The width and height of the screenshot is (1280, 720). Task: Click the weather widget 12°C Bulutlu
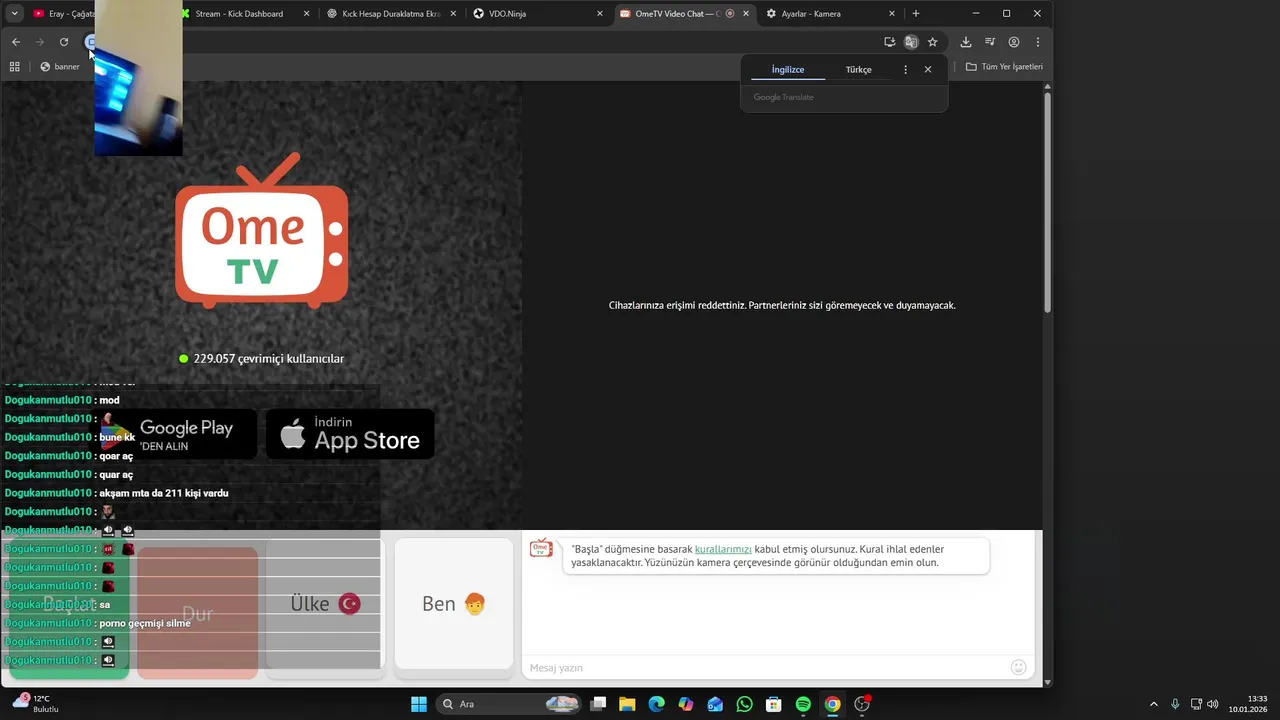click(x=36, y=704)
